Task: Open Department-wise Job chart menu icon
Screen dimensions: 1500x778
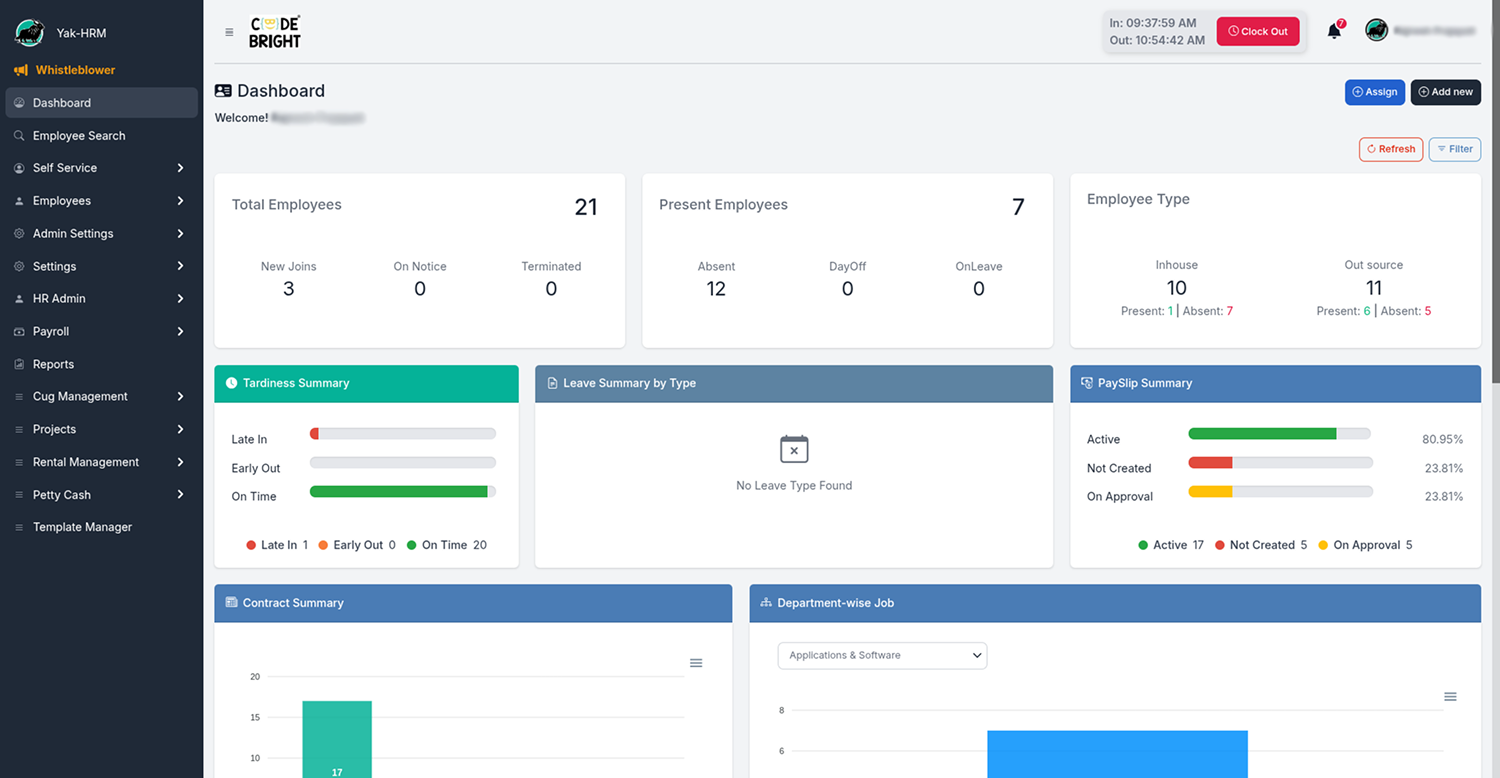Action: tap(1450, 697)
